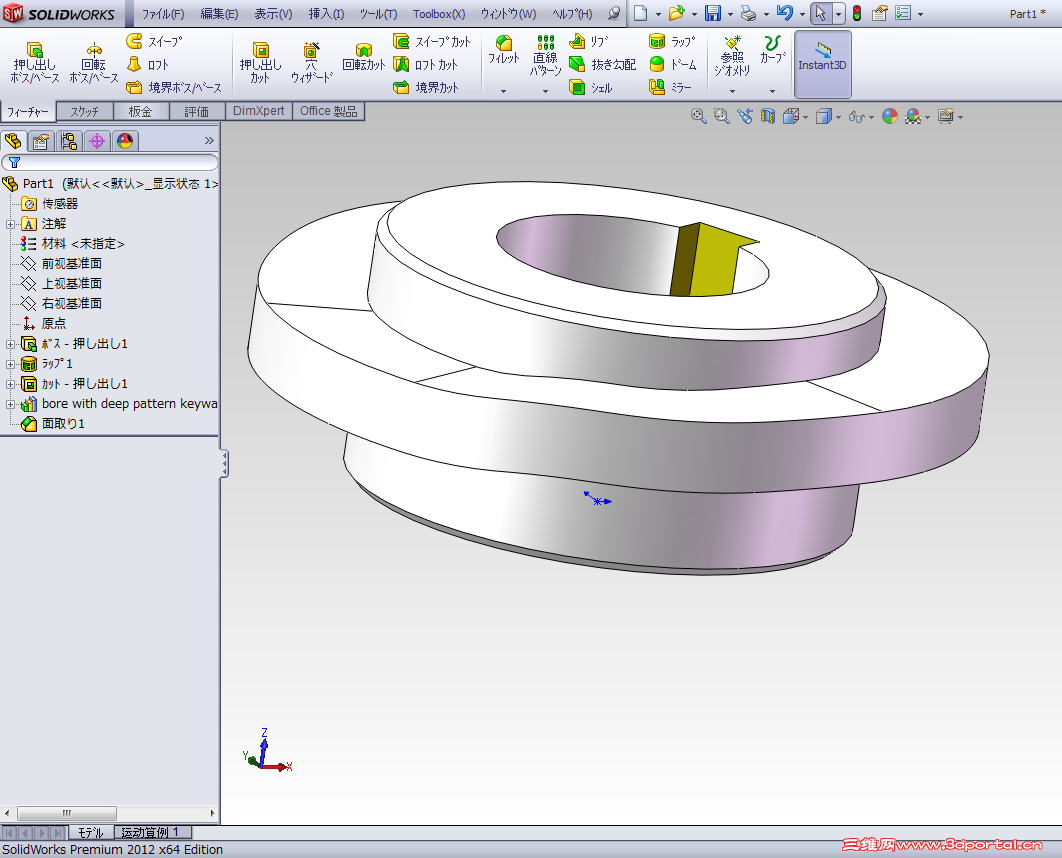Click the Save icon in top toolbar
The height and width of the screenshot is (858, 1062).
point(713,13)
